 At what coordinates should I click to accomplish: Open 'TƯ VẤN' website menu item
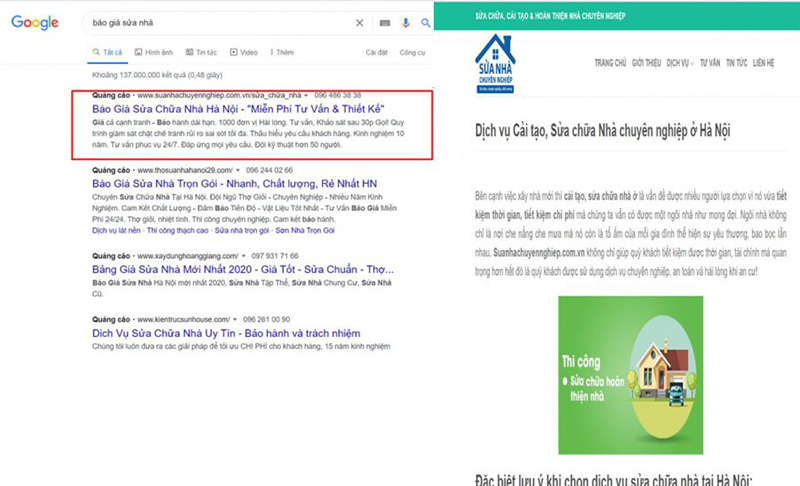(x=710, y=63)
